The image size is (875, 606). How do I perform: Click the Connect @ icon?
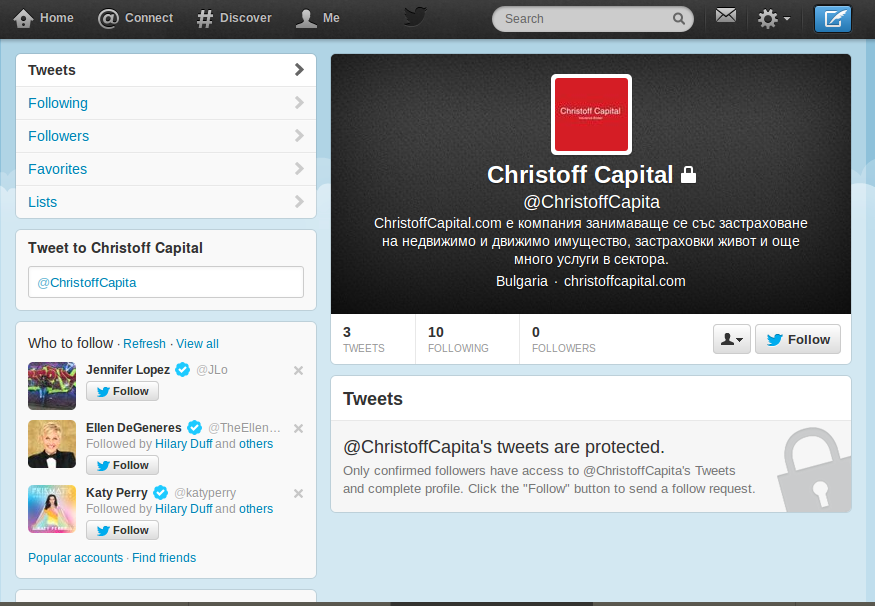tap(108, 18)
